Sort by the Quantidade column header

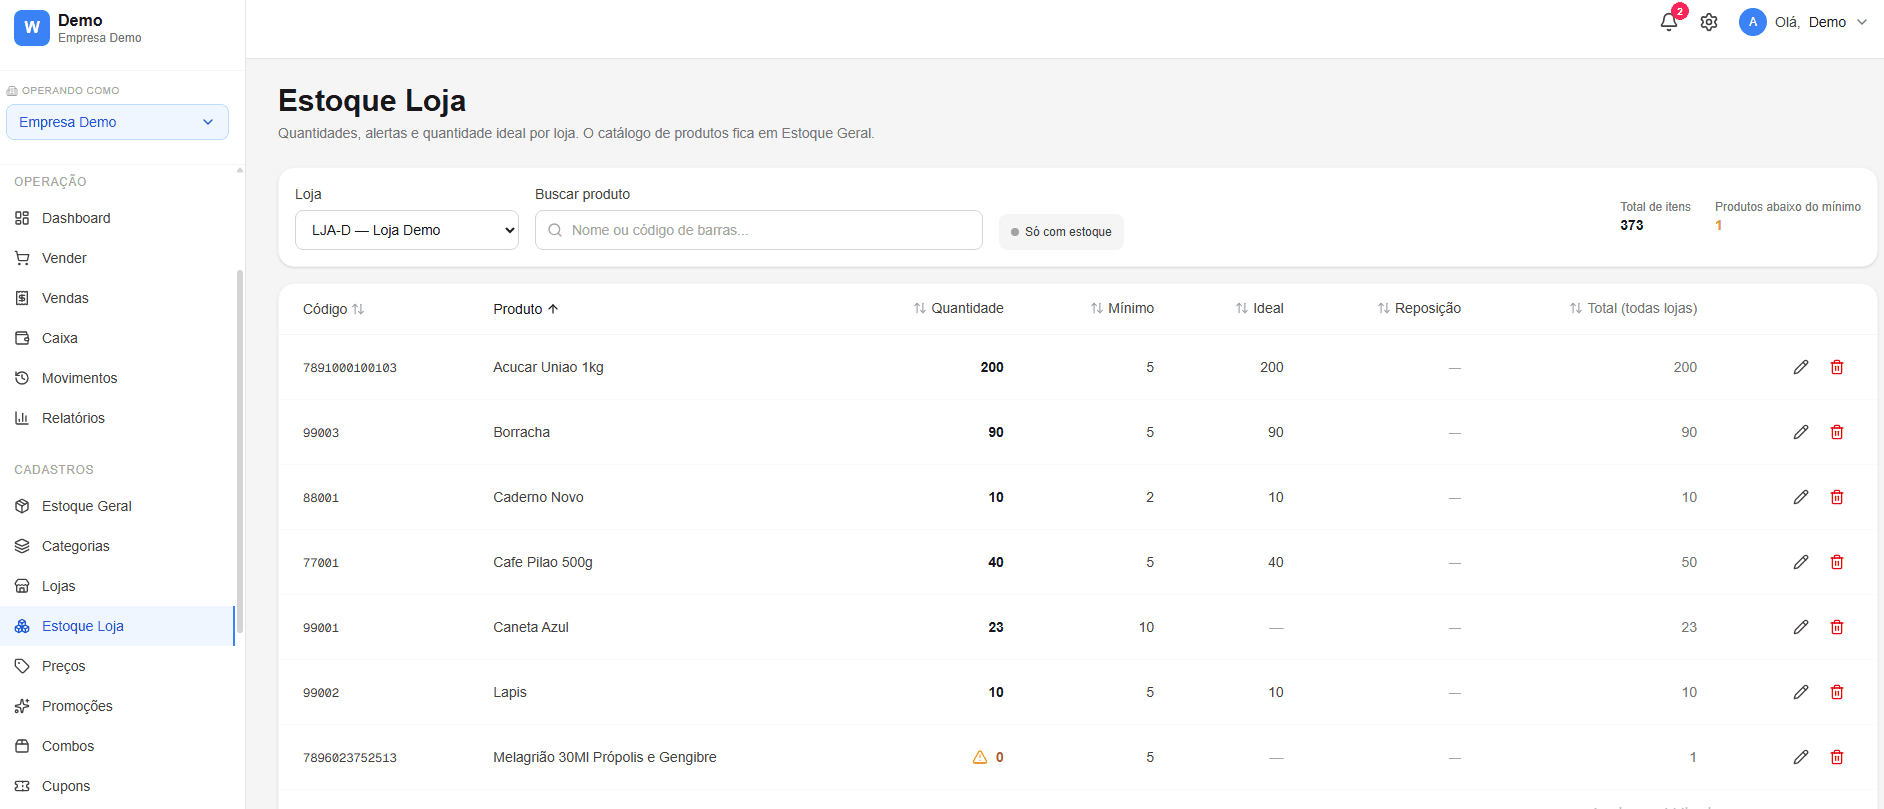coord(958,308)
